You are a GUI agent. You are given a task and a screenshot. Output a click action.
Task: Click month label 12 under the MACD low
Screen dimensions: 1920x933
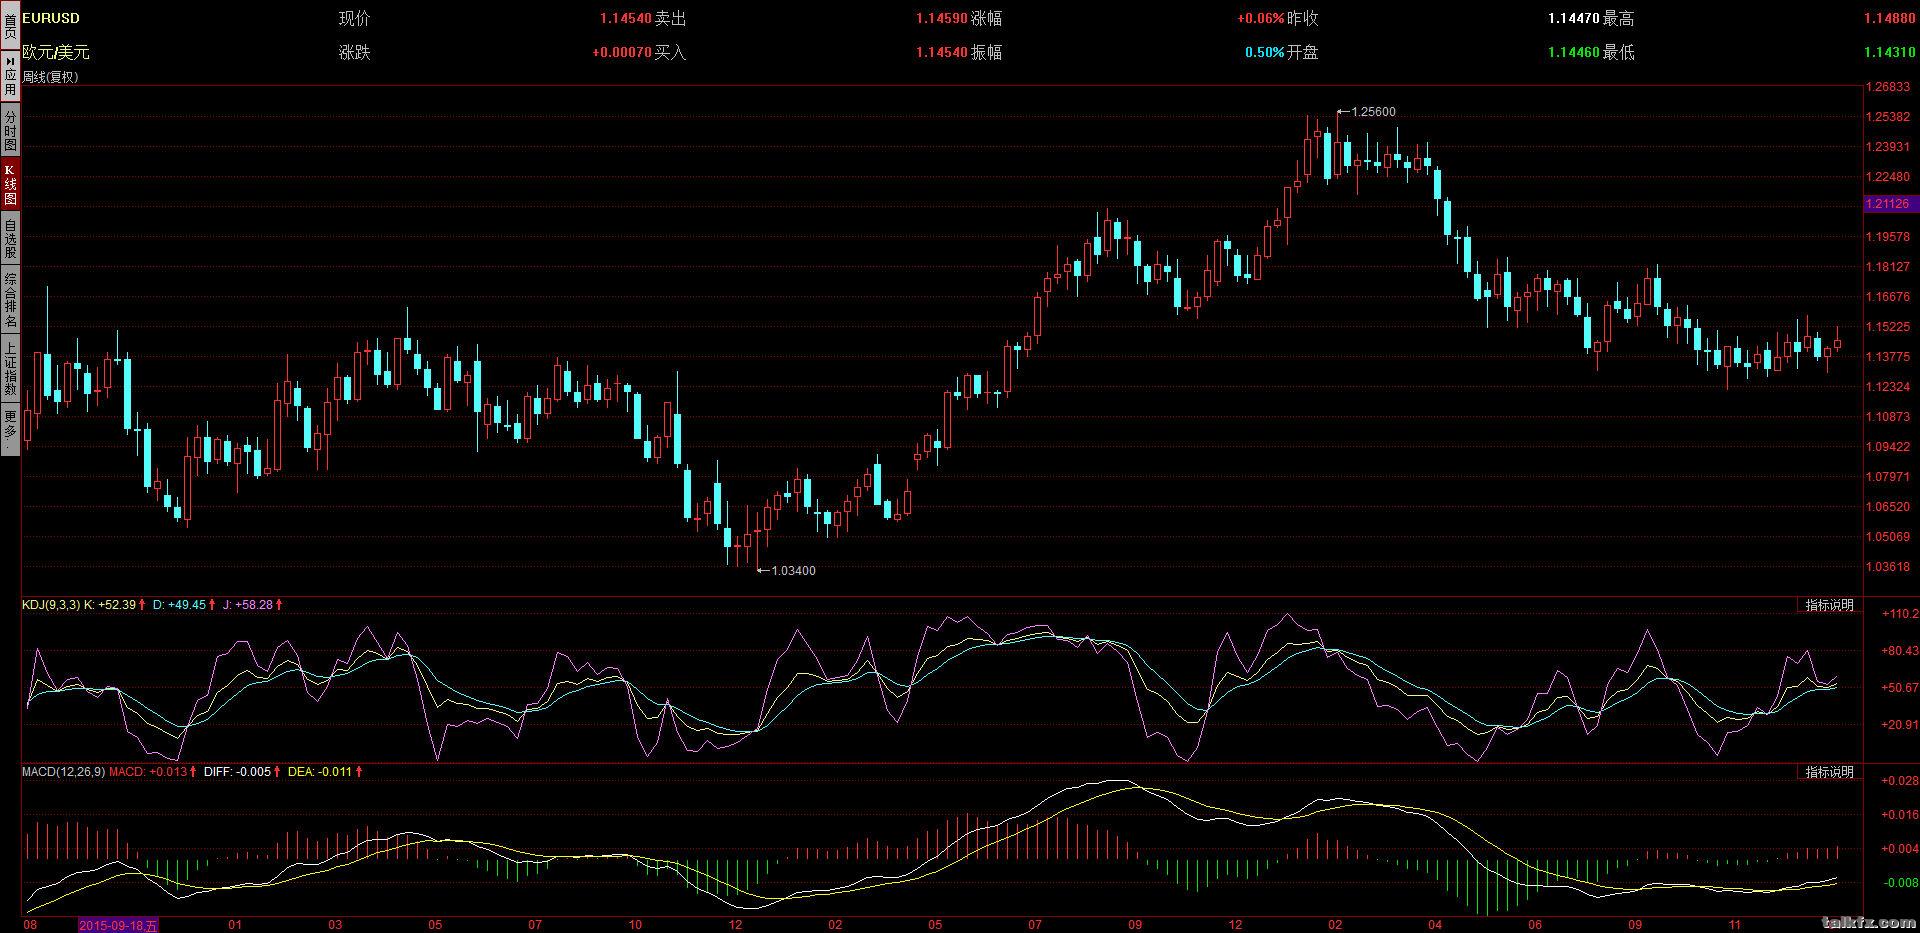coord(735,925)
